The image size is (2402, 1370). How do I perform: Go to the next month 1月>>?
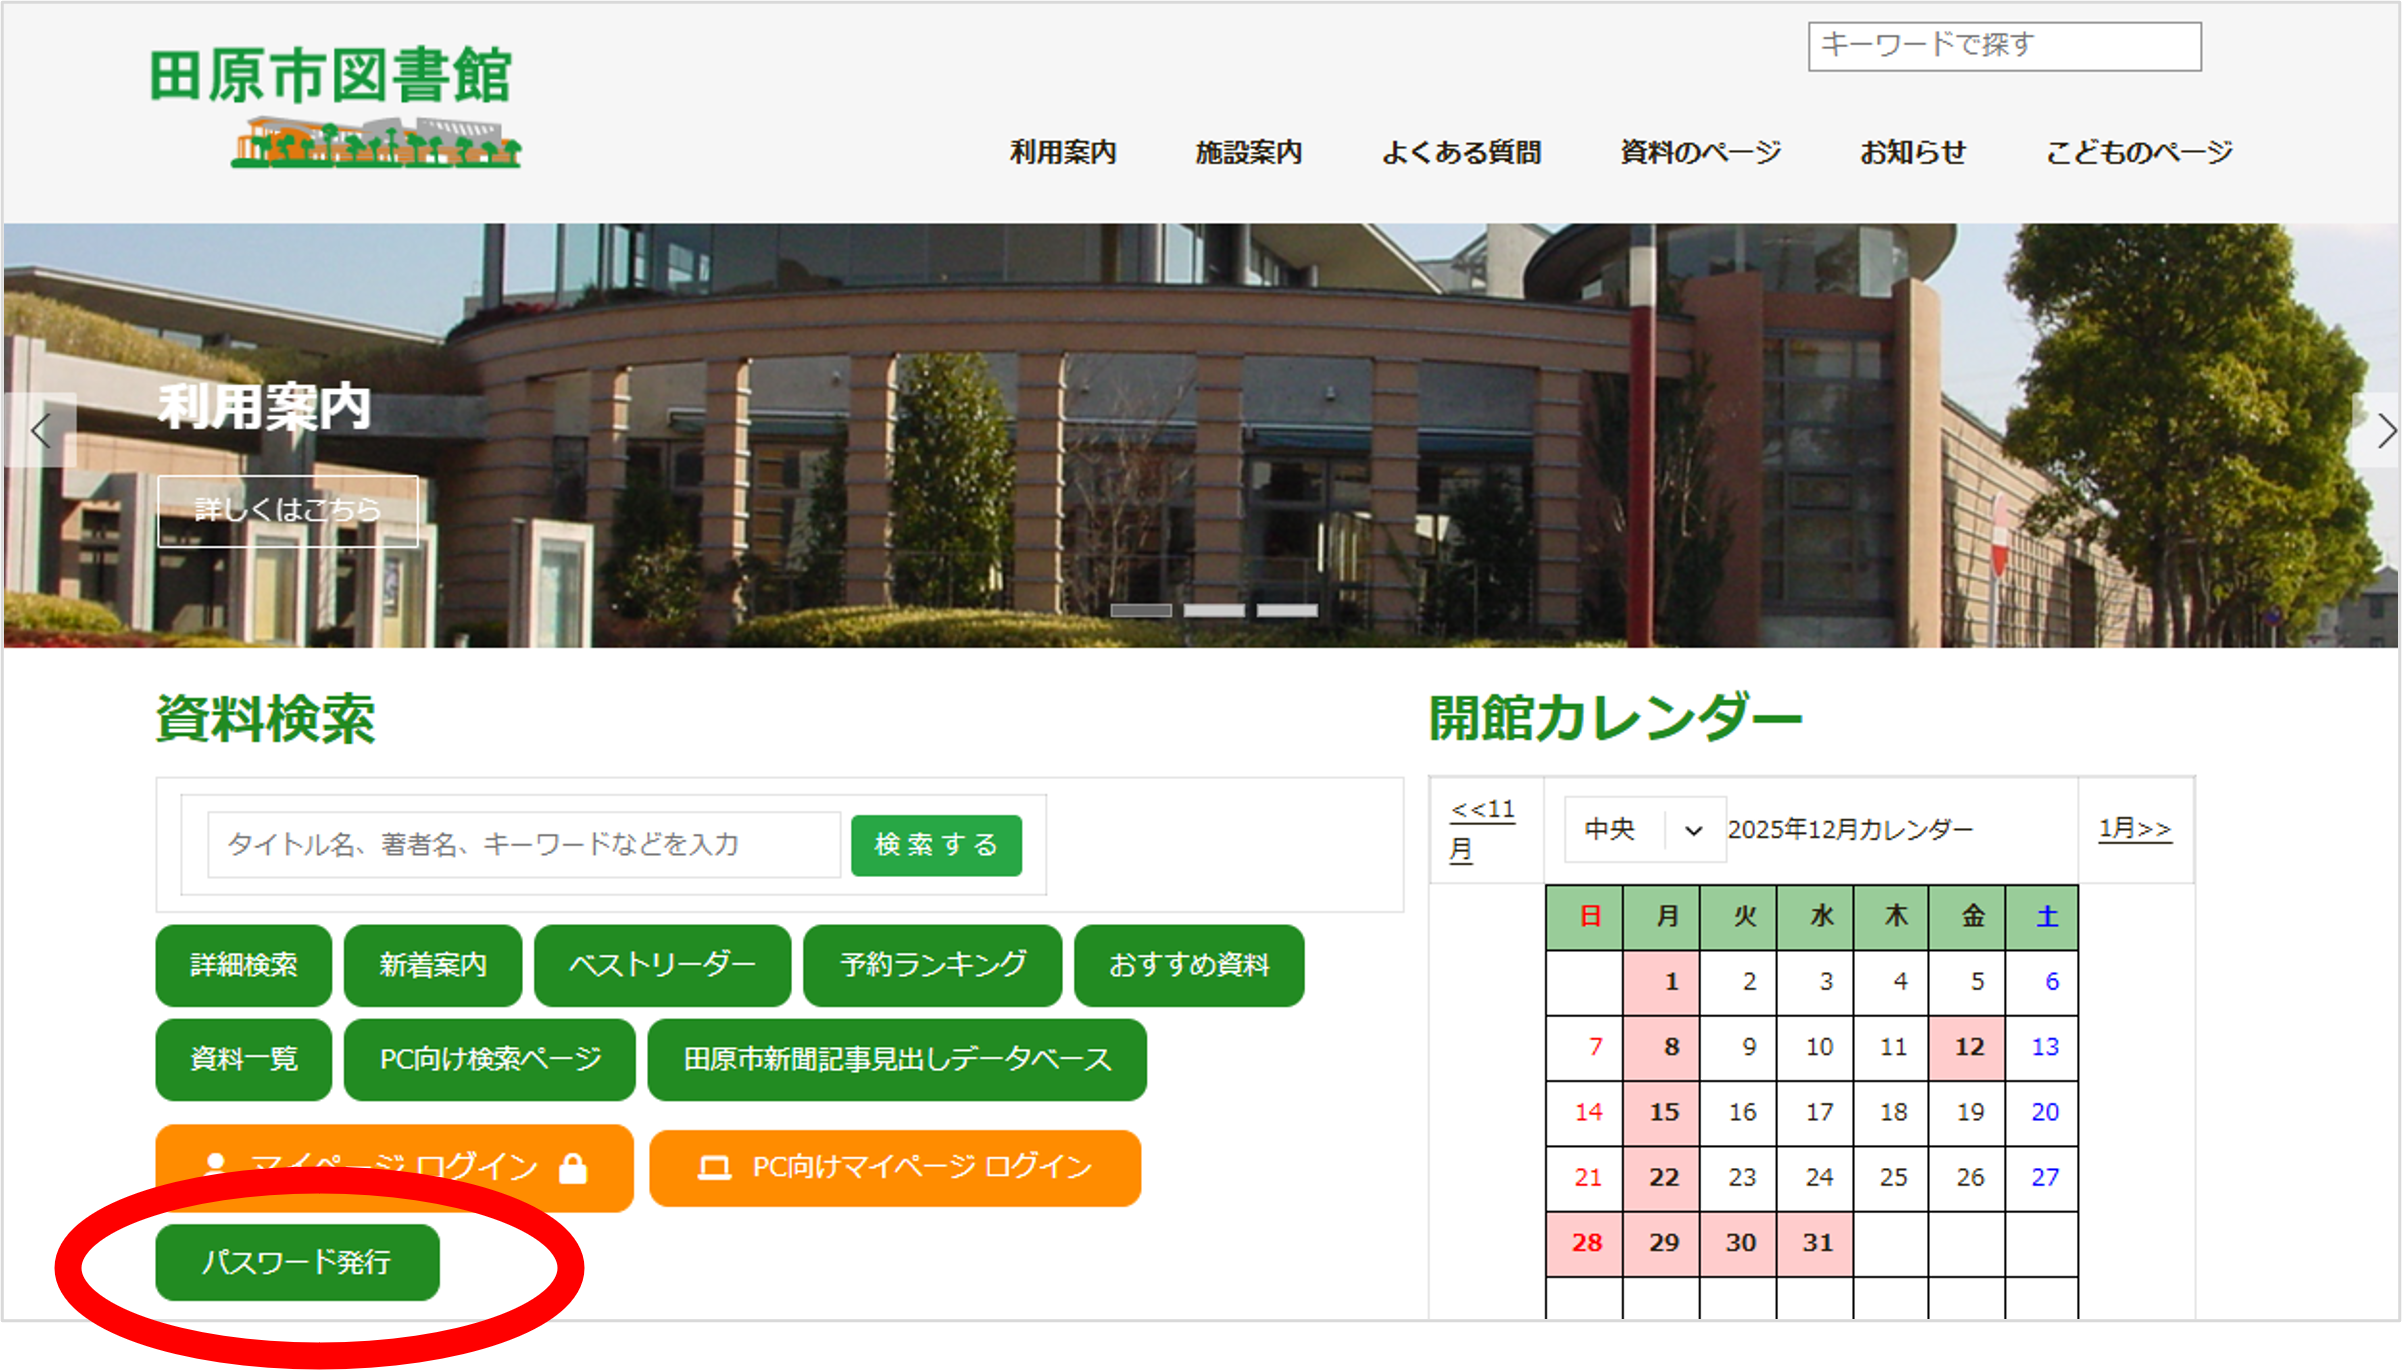(2134, 829)
